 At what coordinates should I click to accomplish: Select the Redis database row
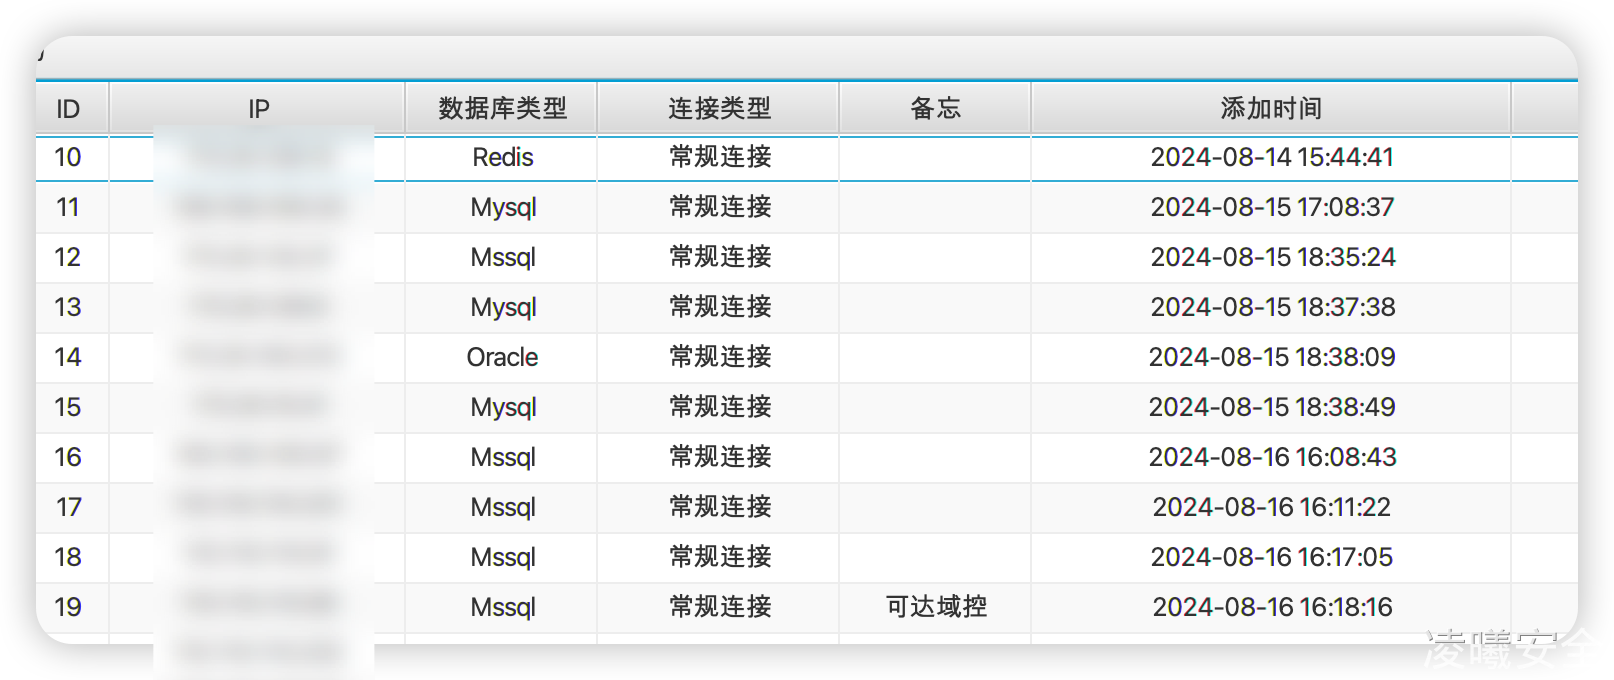pos(502,158)
